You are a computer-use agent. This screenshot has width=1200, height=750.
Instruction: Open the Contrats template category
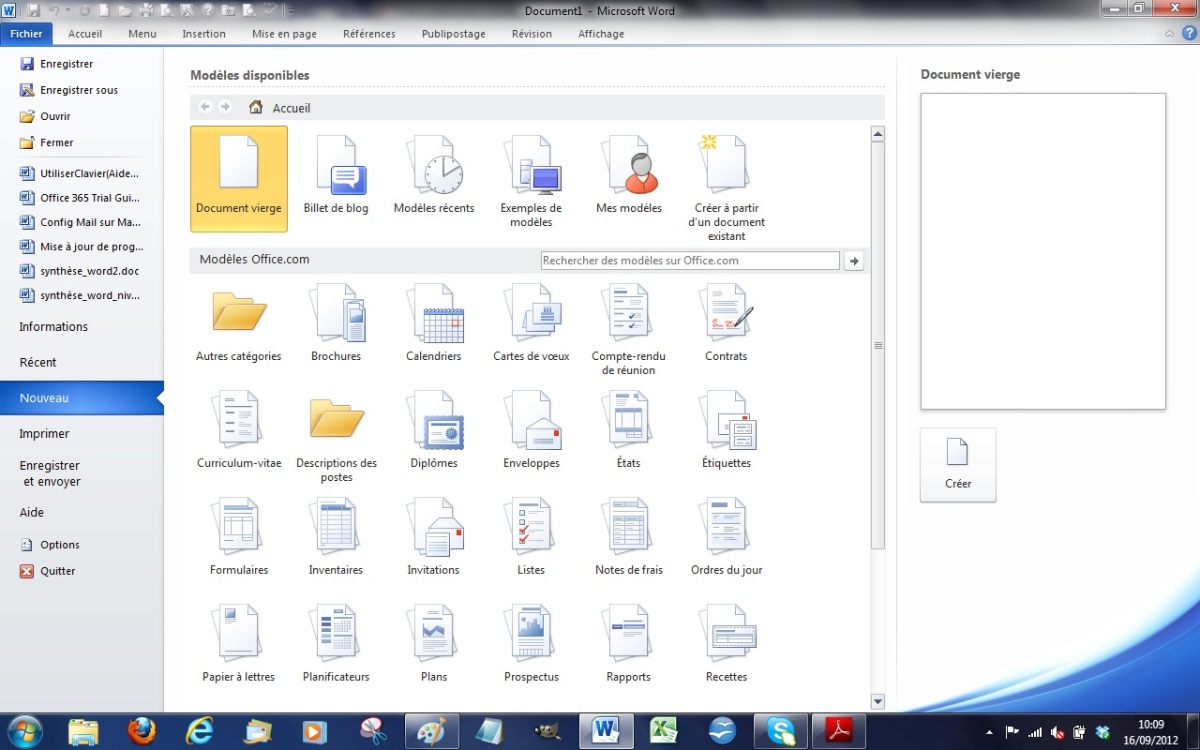point(727,323)
